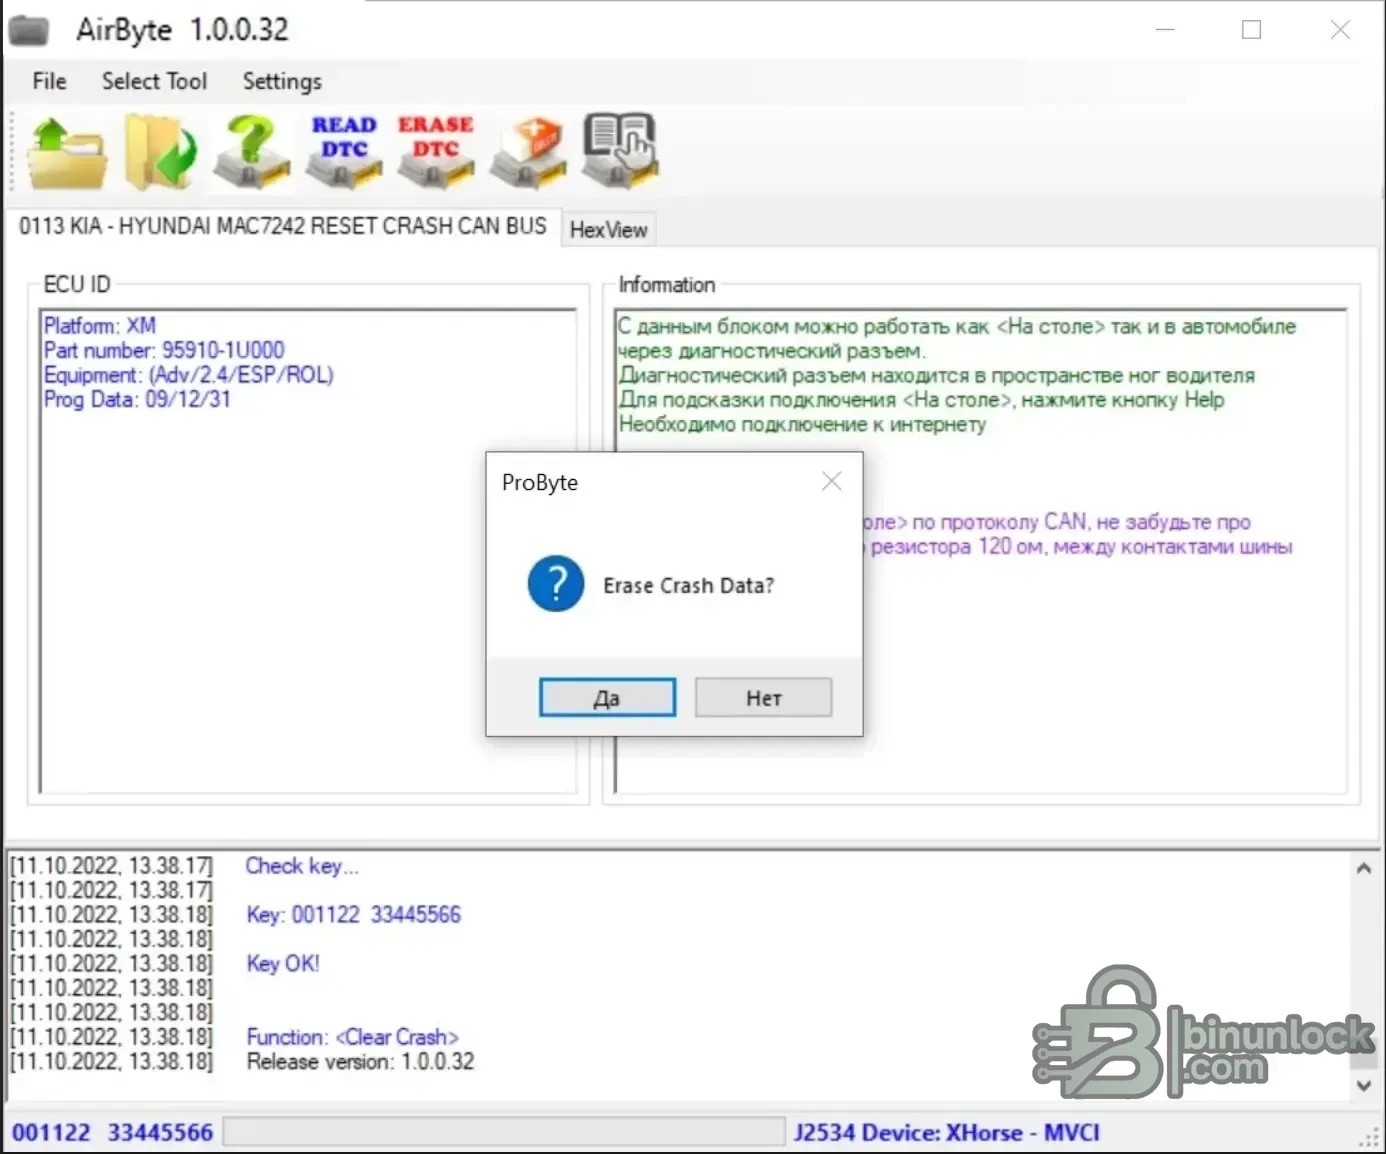
Task: Close the ProByte dialog
Action: coord(831,482)
